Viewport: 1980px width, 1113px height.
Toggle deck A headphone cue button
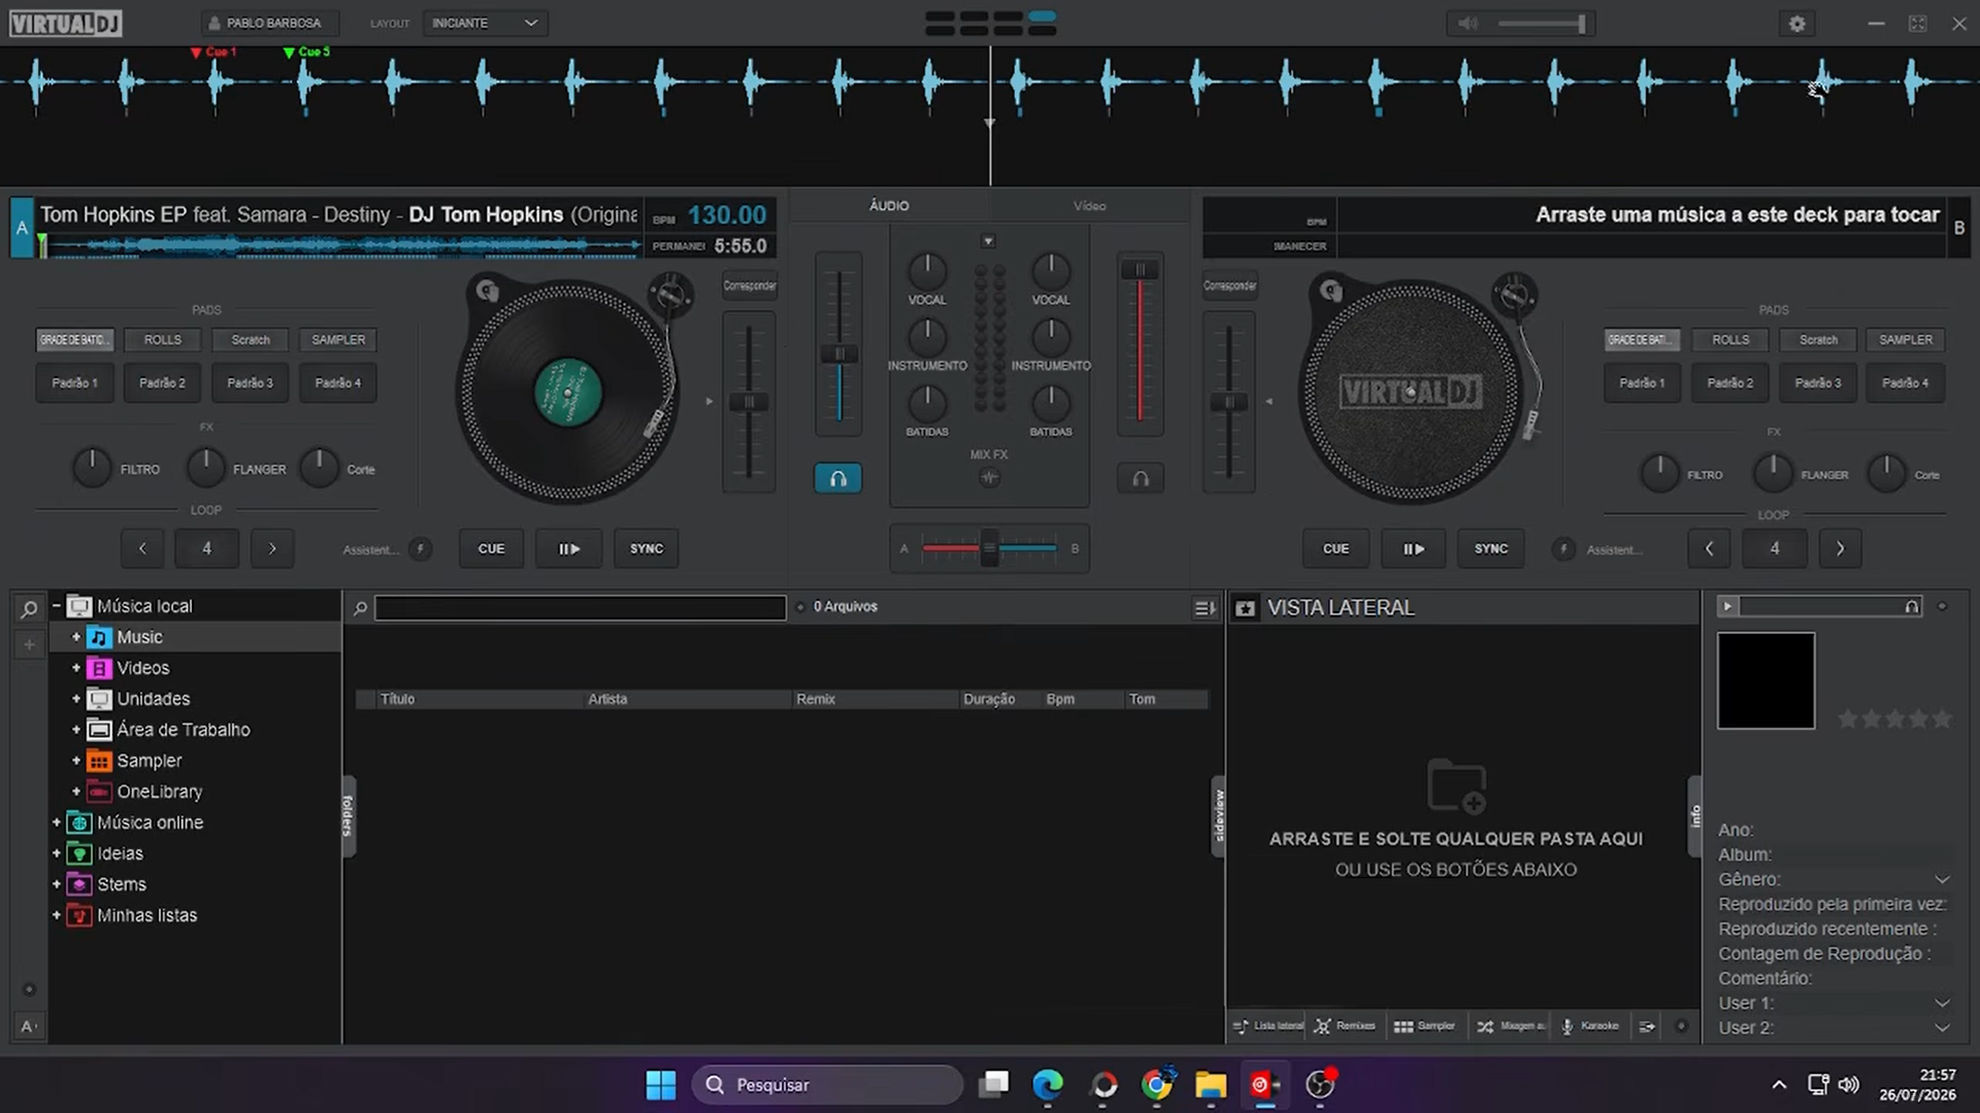pyautogui.click(x=838, y=478)
